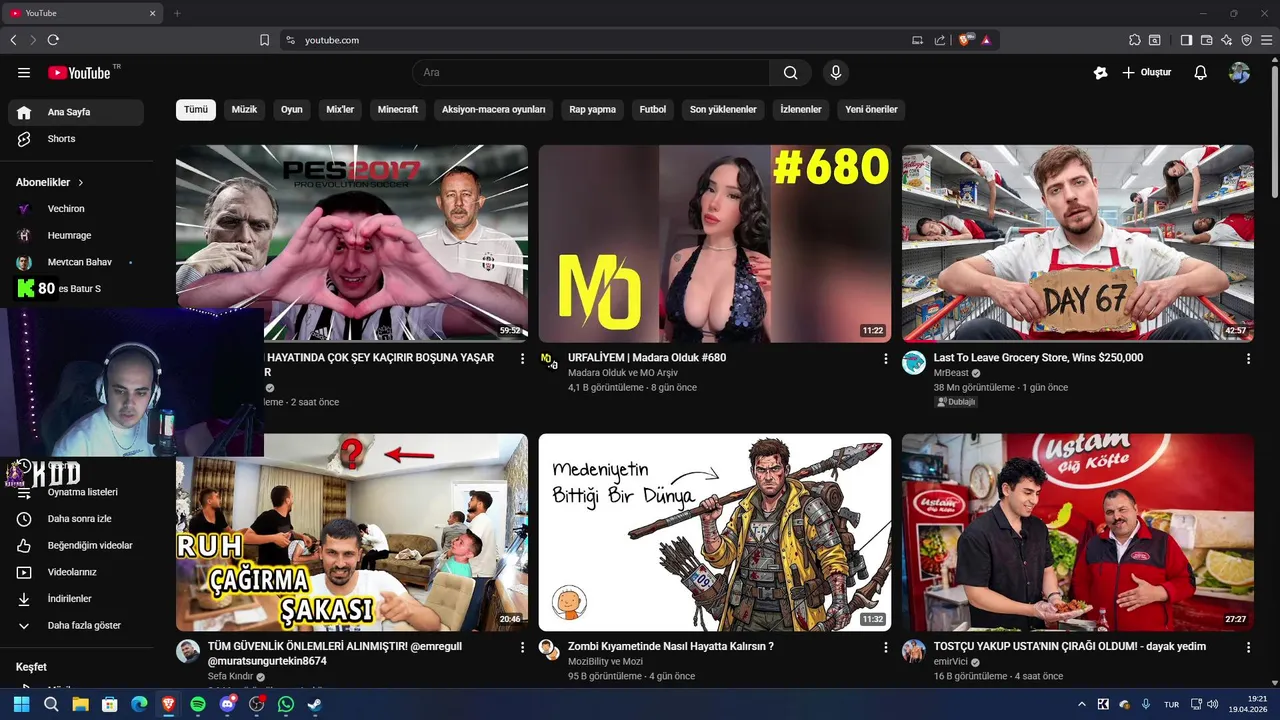Click the browser back arrow

tap(13, 40)
